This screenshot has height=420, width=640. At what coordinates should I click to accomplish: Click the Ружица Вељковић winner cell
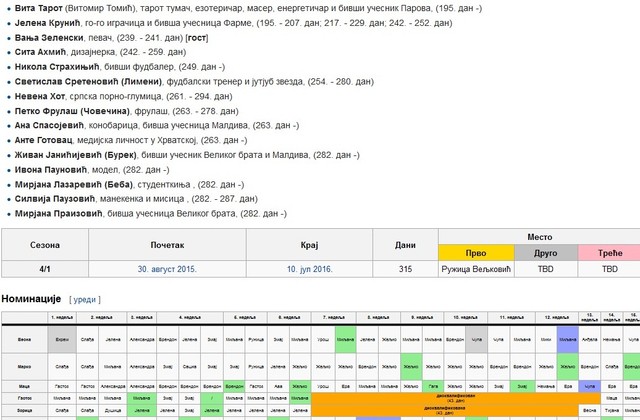click(476, 269)
